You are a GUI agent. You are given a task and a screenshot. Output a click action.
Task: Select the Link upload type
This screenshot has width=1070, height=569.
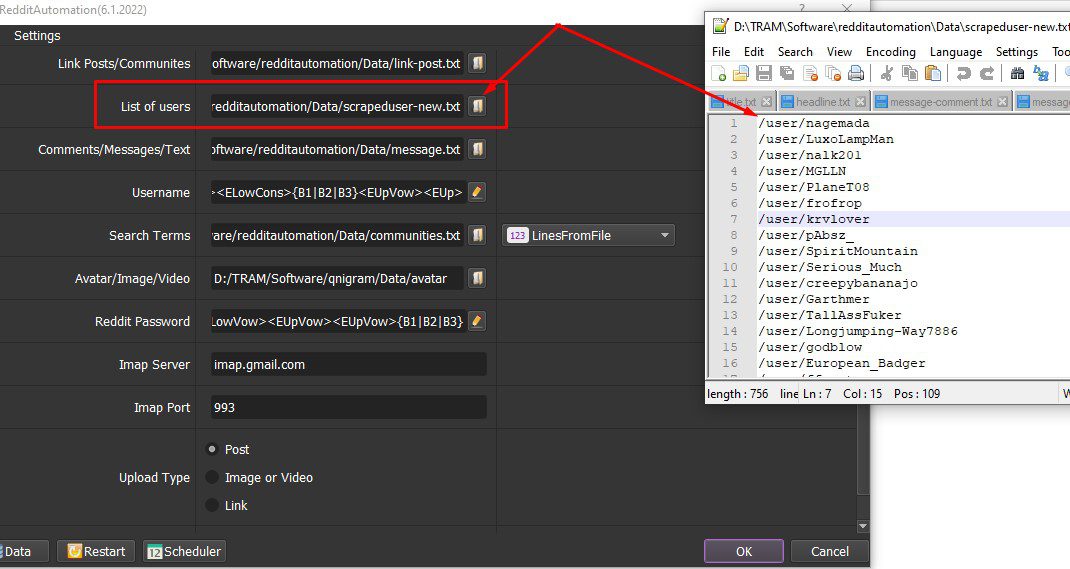(x=212, y=506)
